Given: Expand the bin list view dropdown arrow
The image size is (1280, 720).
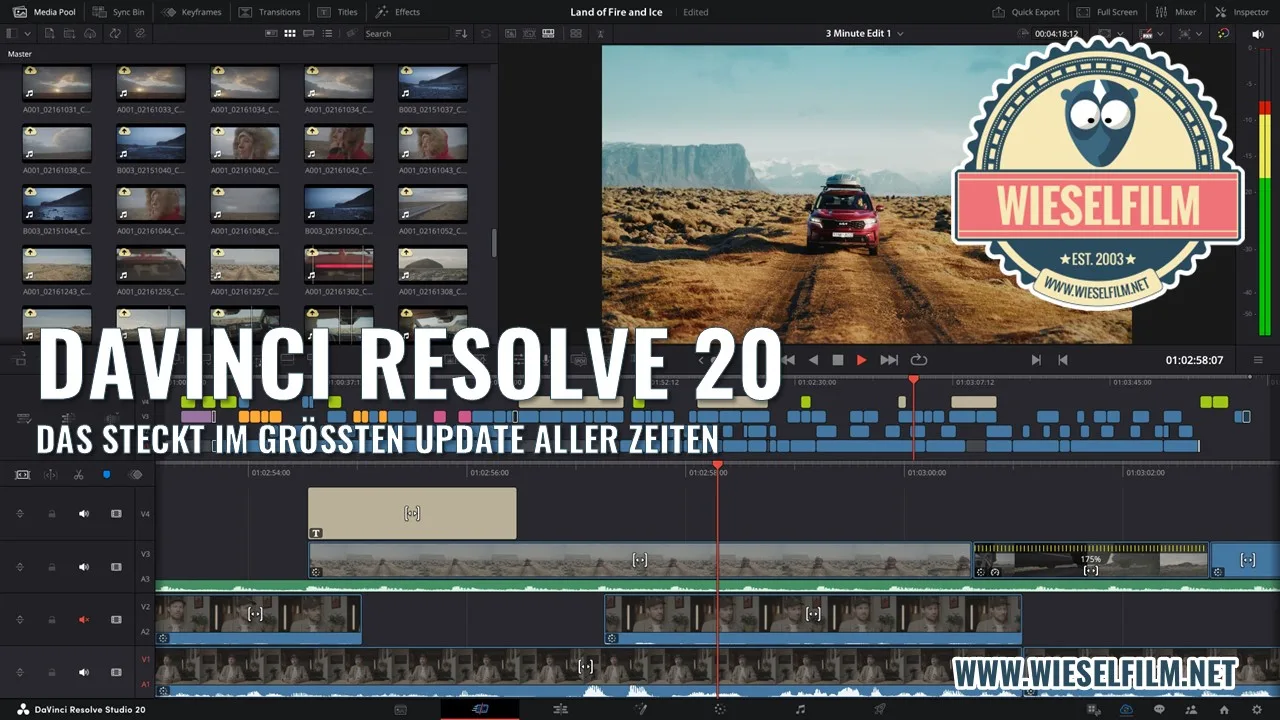Looking at the screenshot, I should [27, 33].
